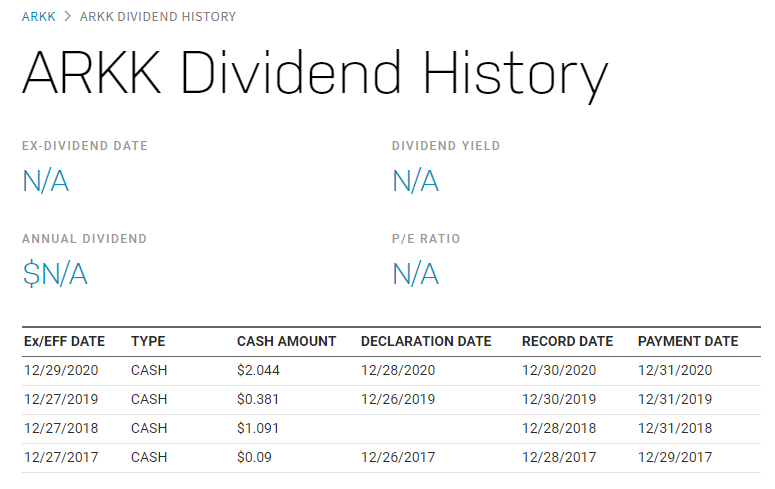The width and height of the screenshot is (775, 489).
Task: Click N/A value under Ex-Dividend Date
Action: (45, 181)
